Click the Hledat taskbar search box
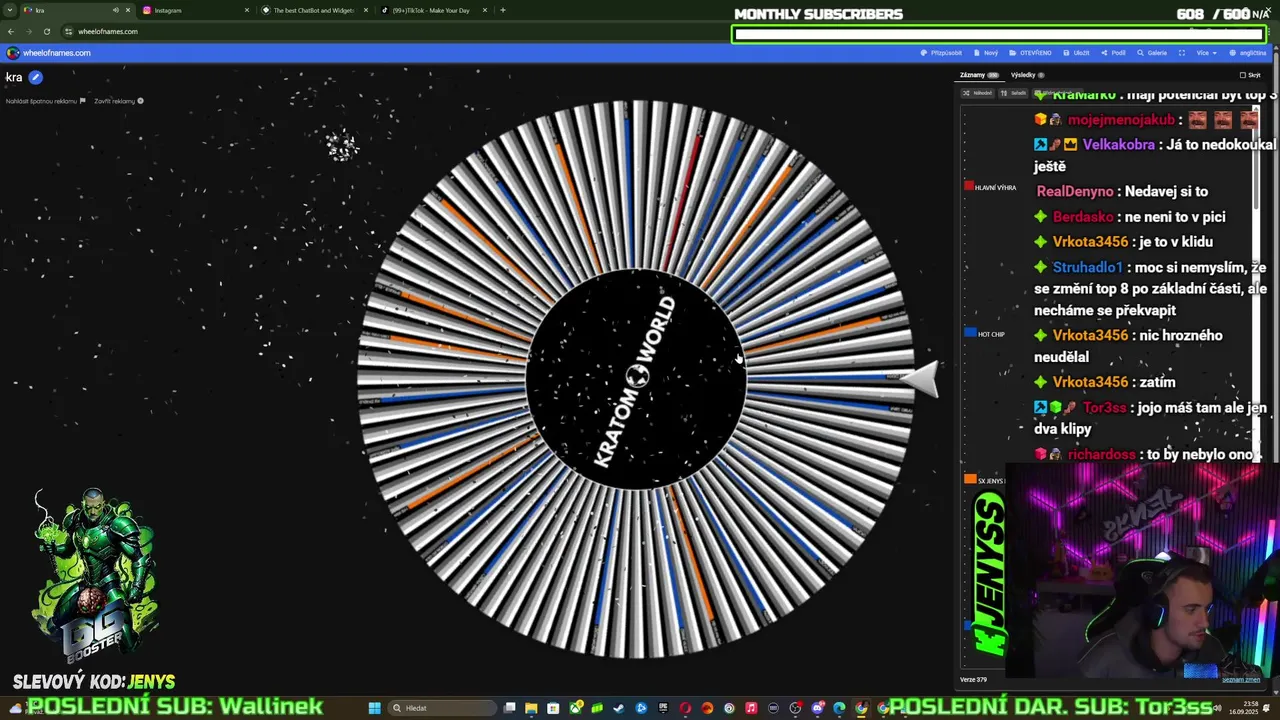1280x720 pixels. 442,708
